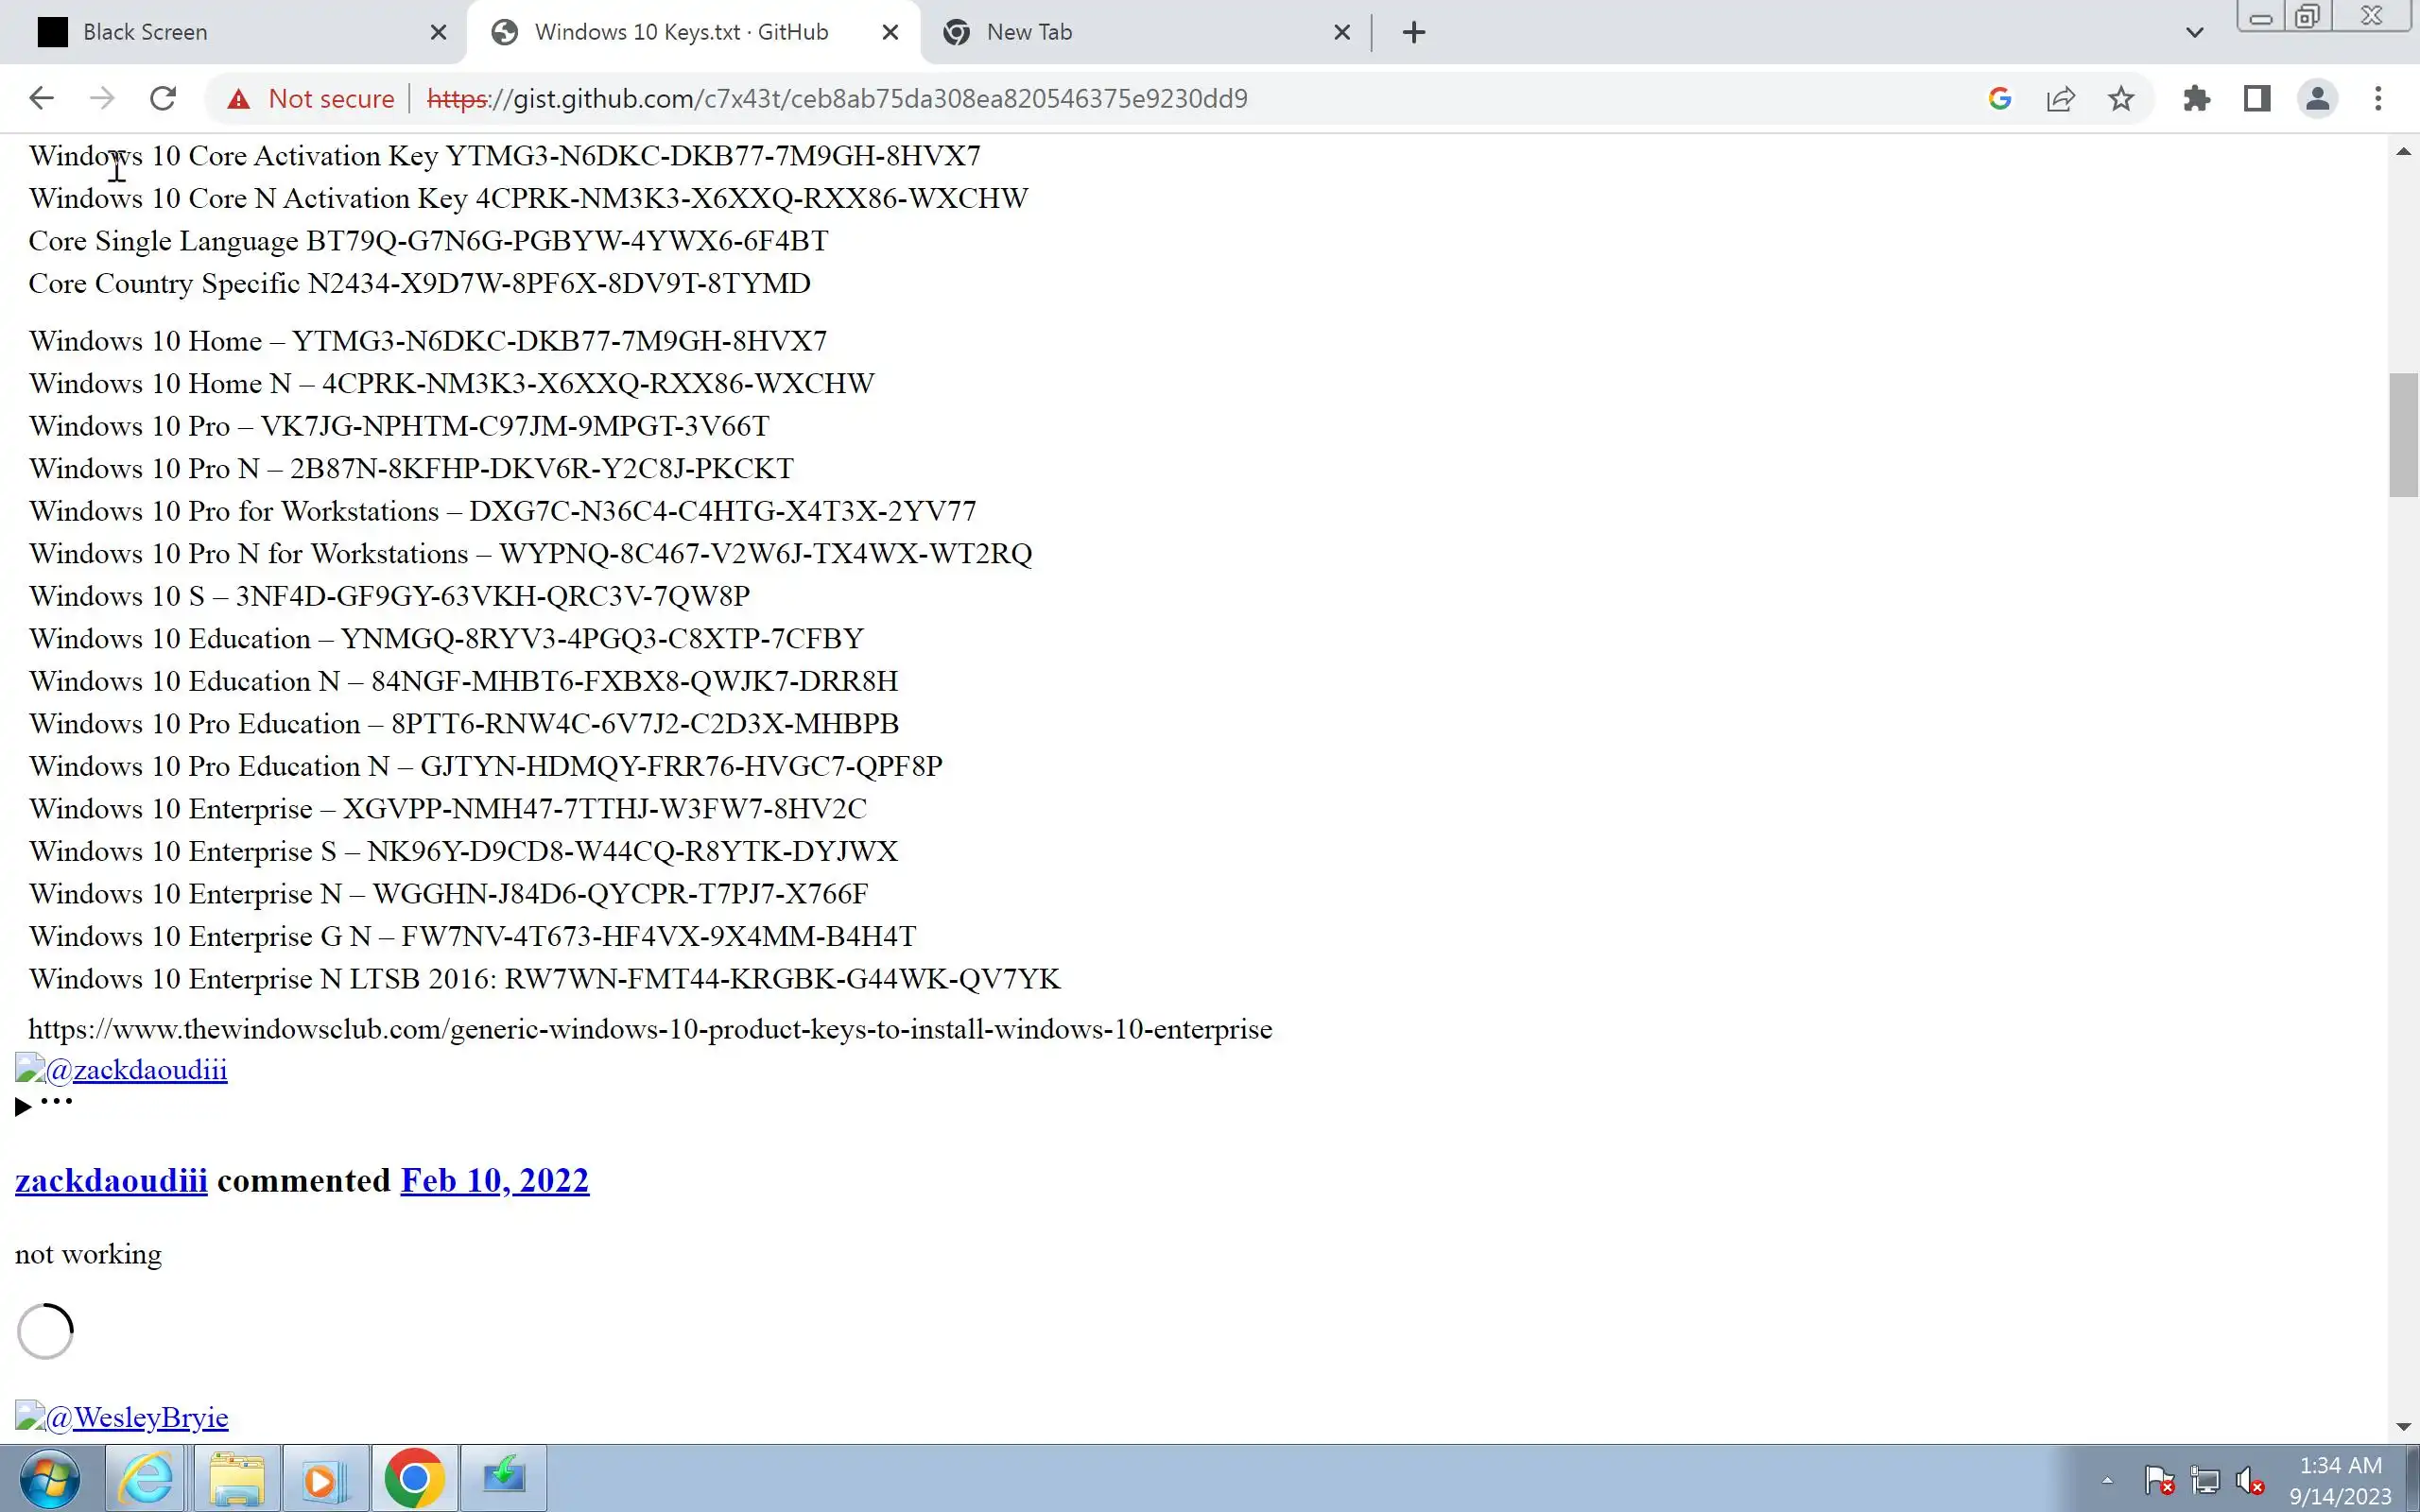Expand the tab search chevron

pos(2194,32)
